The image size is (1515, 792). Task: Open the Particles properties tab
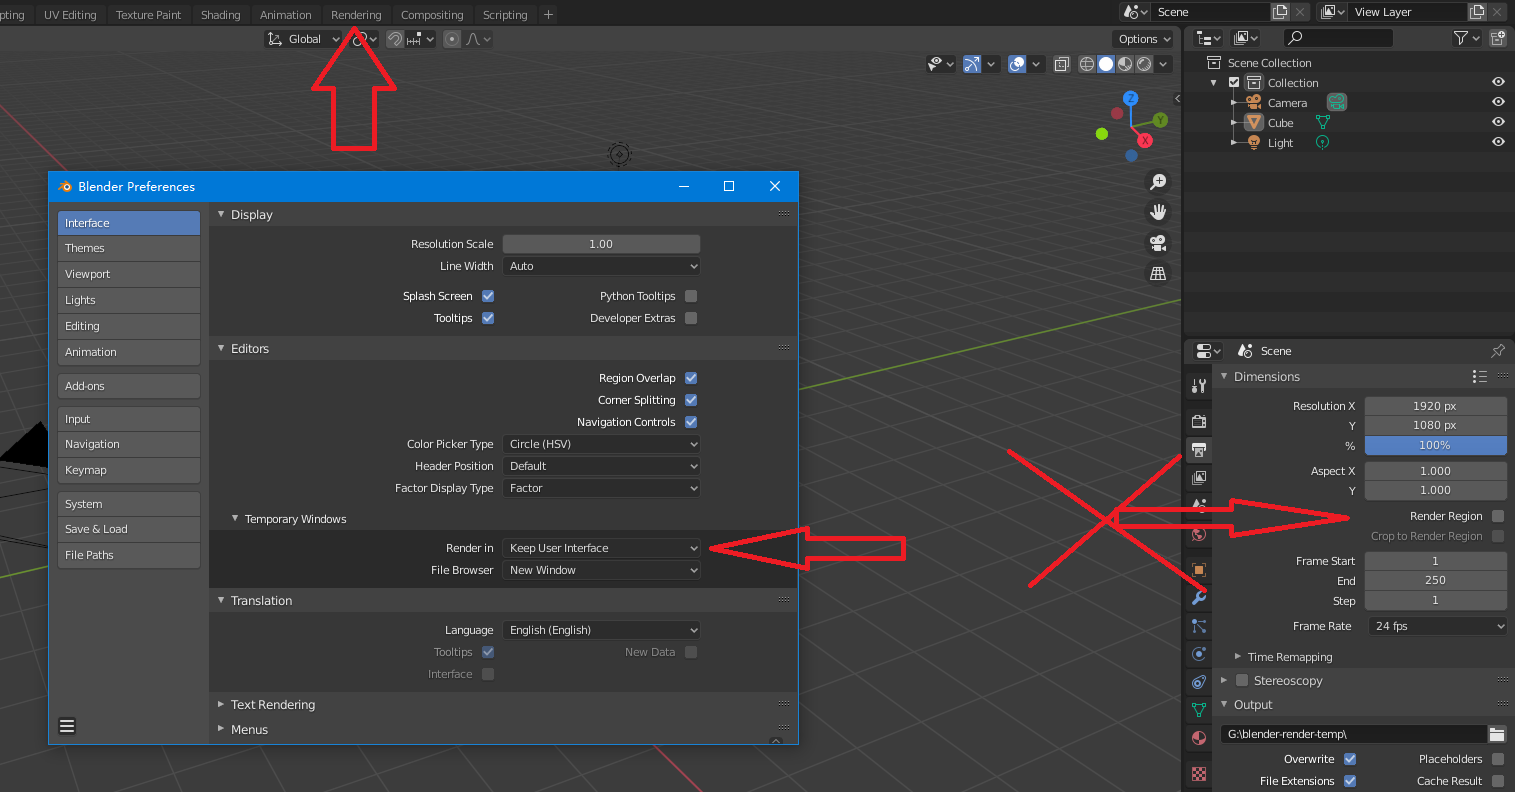click(1199, 626)
